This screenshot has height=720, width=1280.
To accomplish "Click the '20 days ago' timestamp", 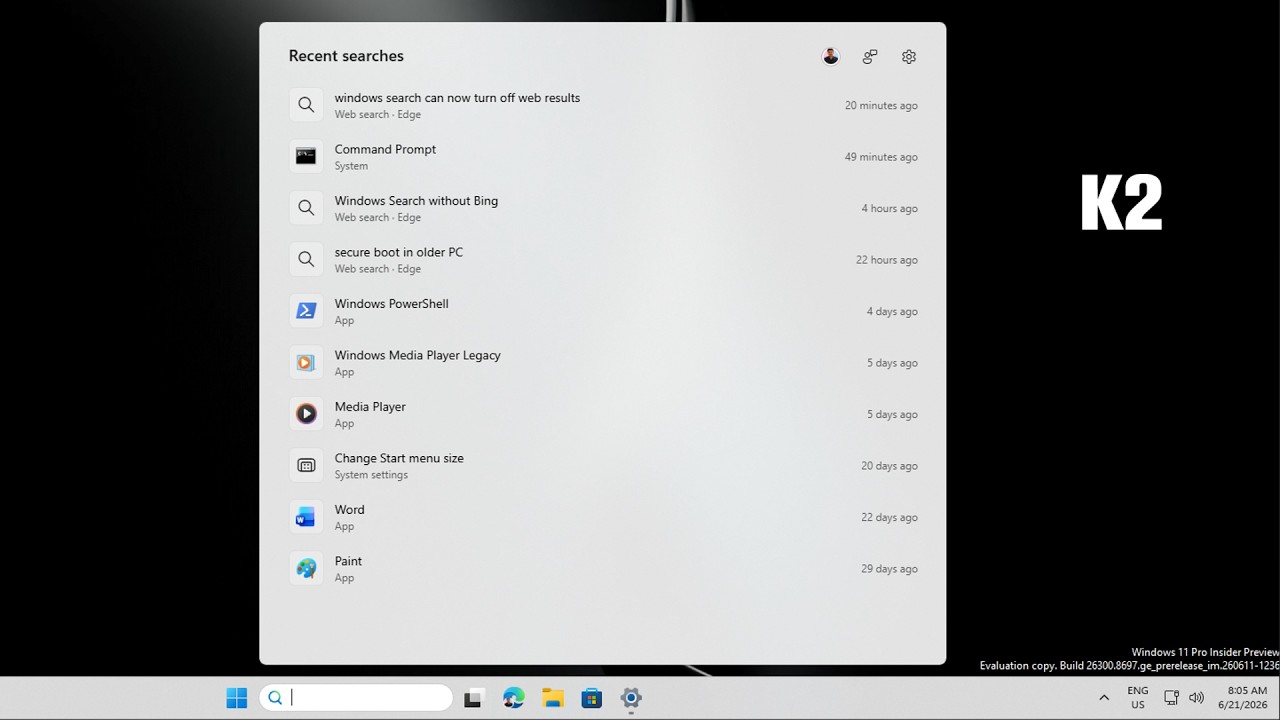I will [x=889, y=466].
